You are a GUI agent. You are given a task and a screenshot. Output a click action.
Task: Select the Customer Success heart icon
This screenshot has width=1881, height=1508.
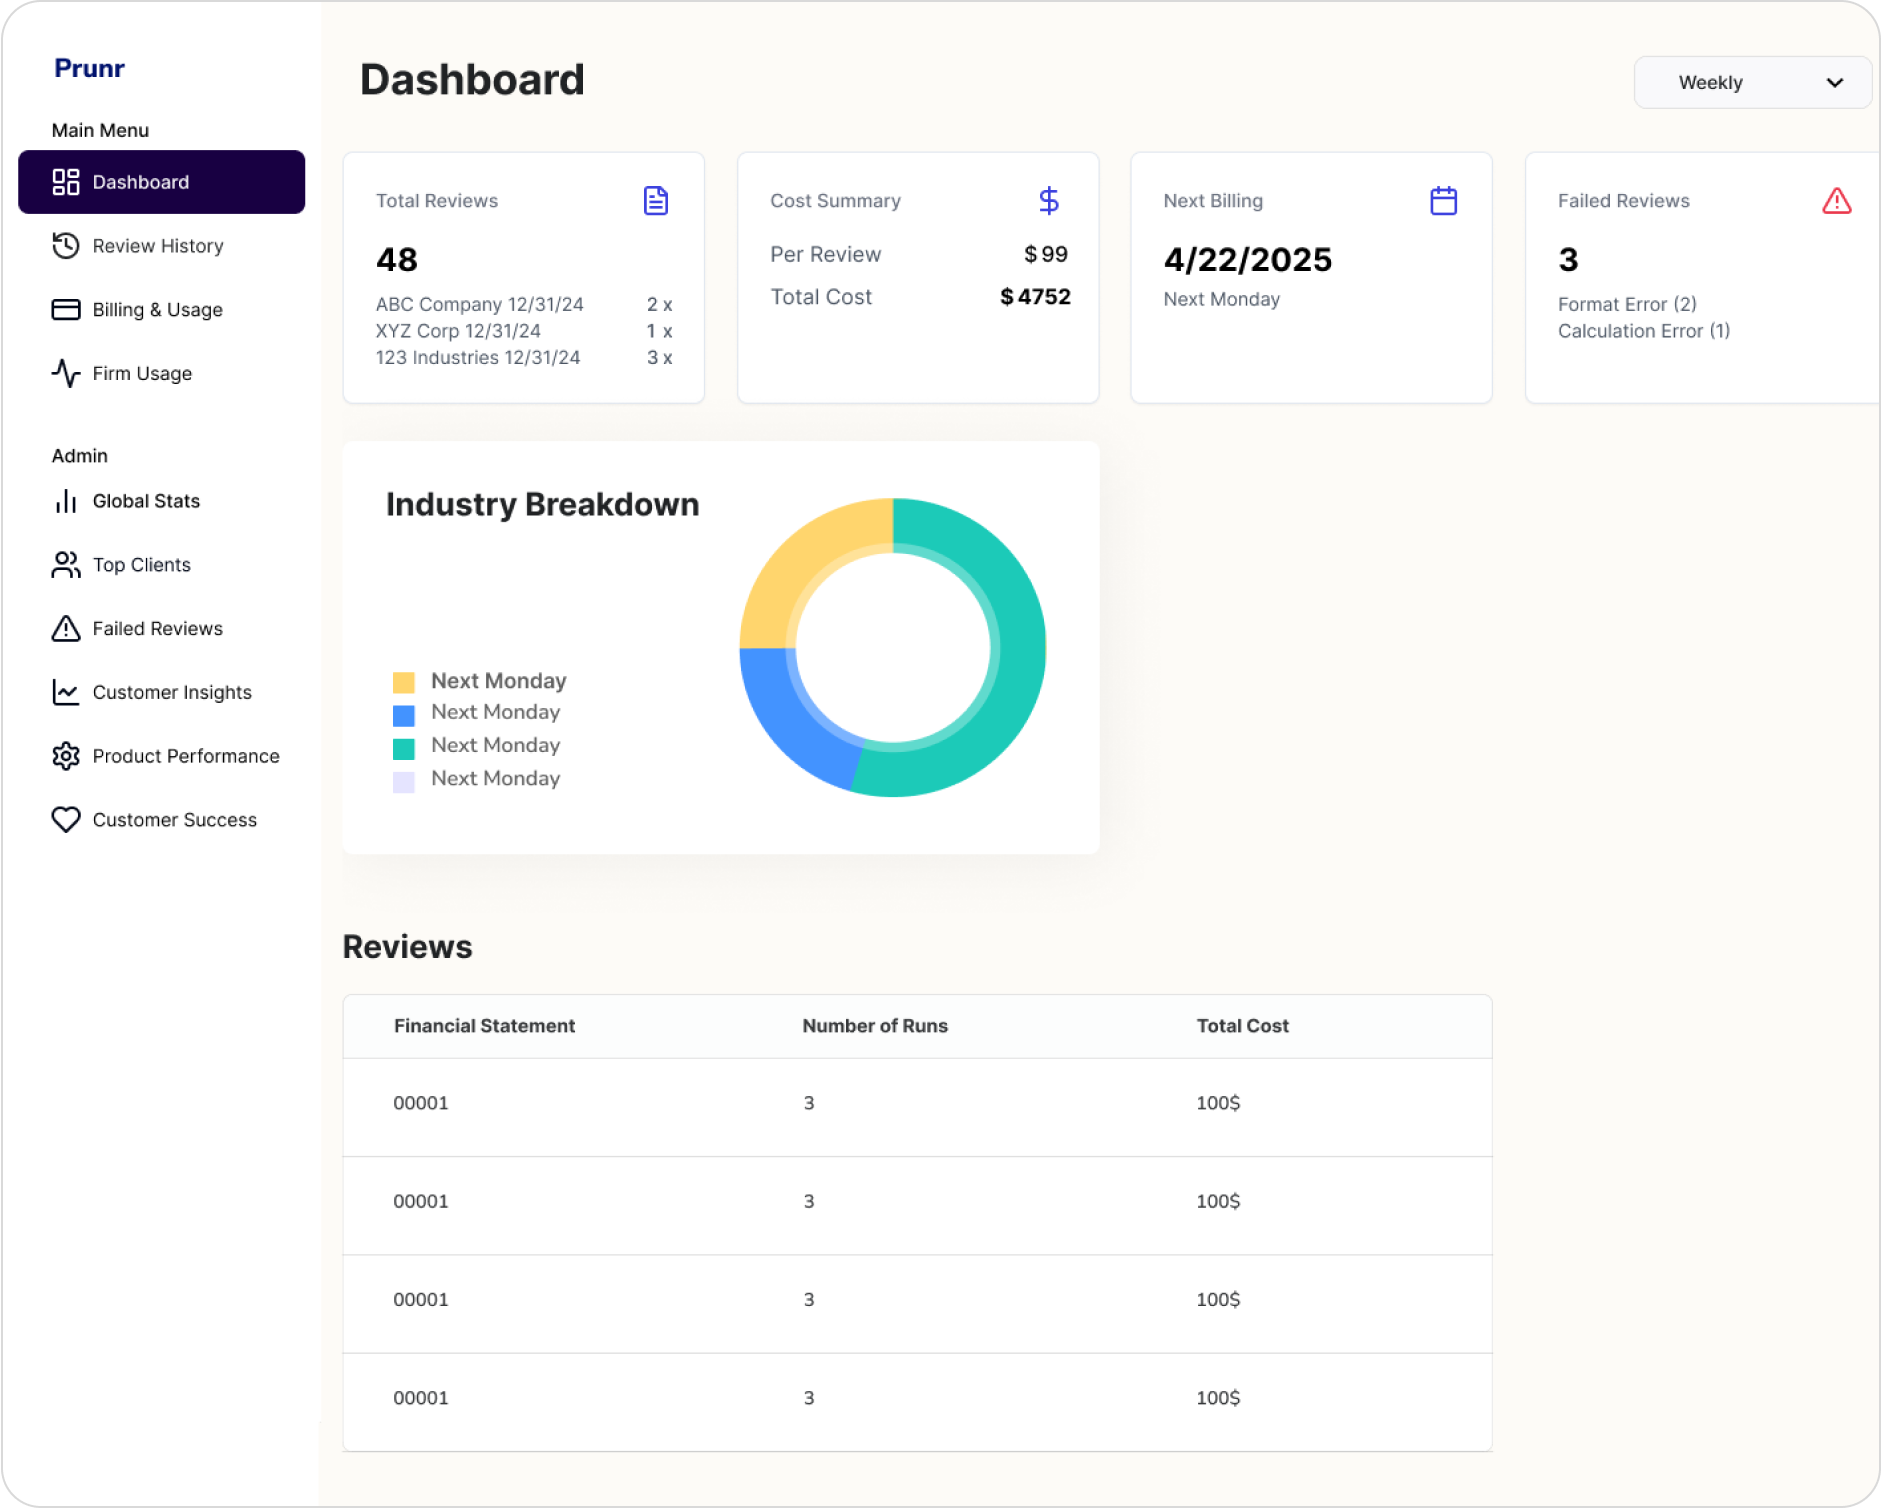tap(64, 819)
